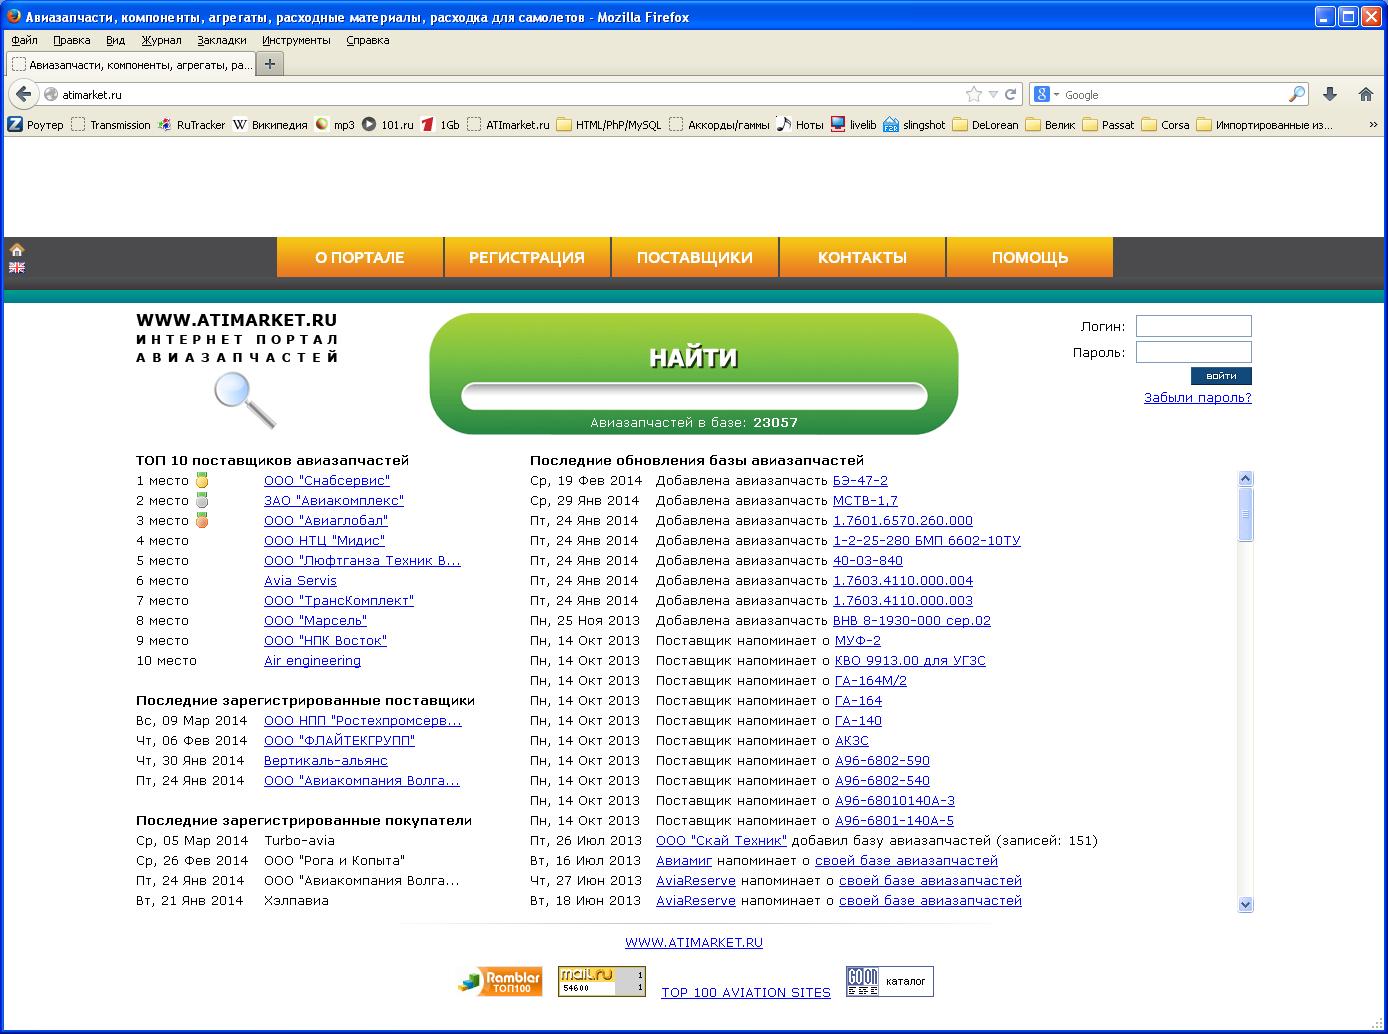Open the Вид menu
The height and width of the screenshot is (1034, 1388).
(x=116, y=40)
